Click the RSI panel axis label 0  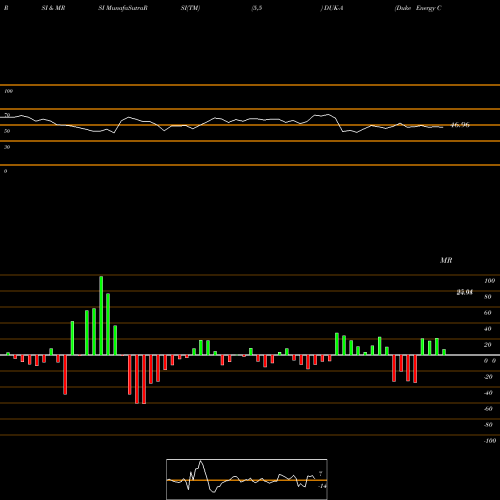(x=5, y=171)
